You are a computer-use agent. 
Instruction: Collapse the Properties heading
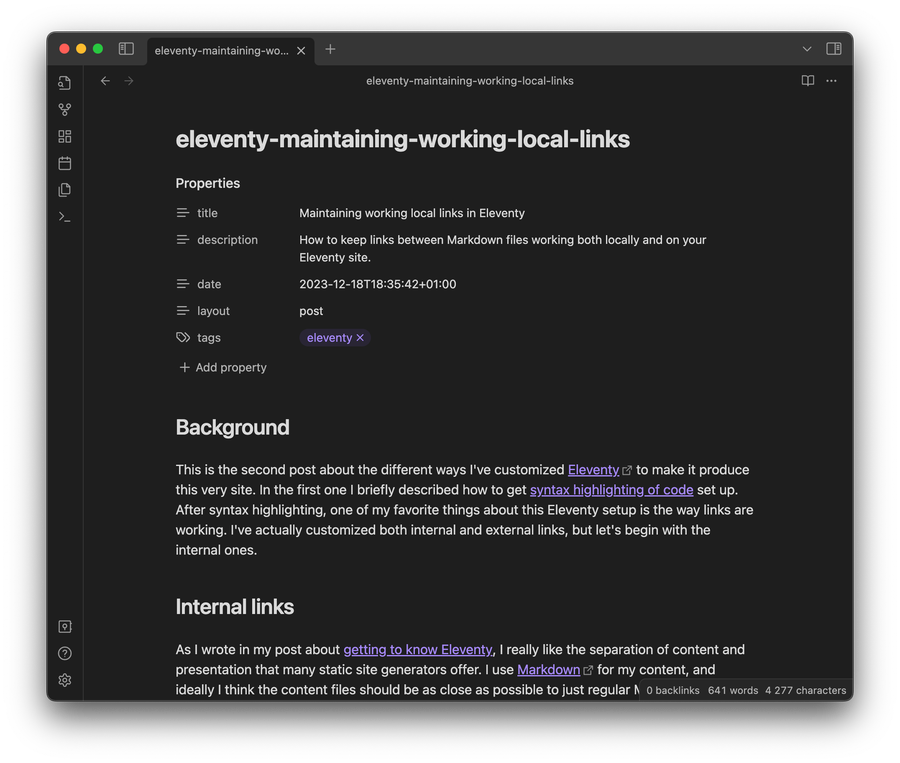[208, 183]
